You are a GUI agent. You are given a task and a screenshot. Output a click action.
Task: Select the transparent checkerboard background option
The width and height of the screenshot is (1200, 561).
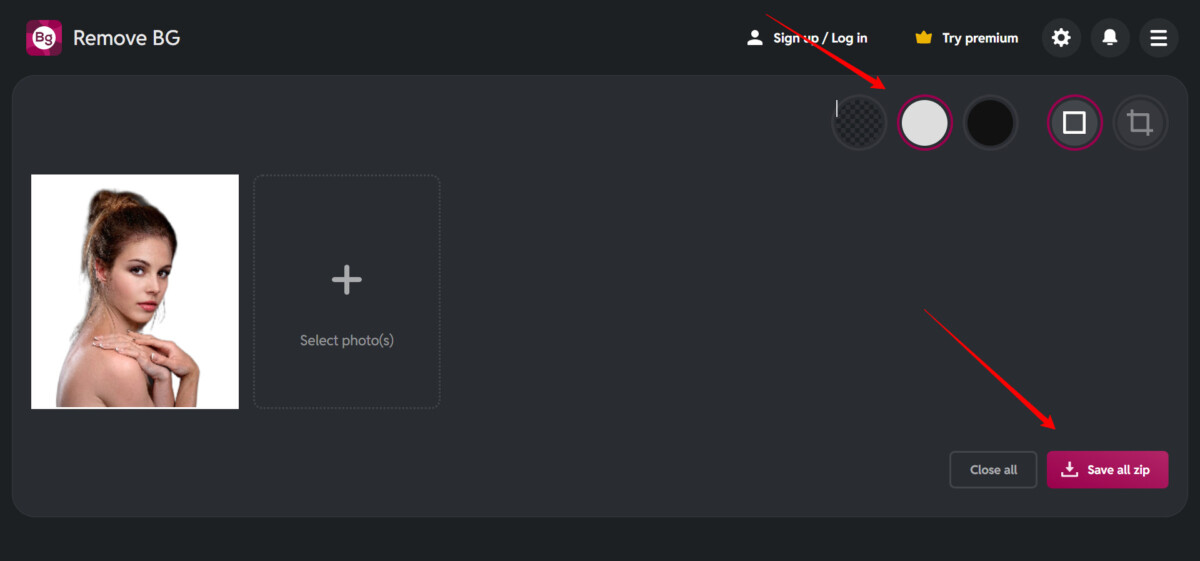(x=860, y=123)
